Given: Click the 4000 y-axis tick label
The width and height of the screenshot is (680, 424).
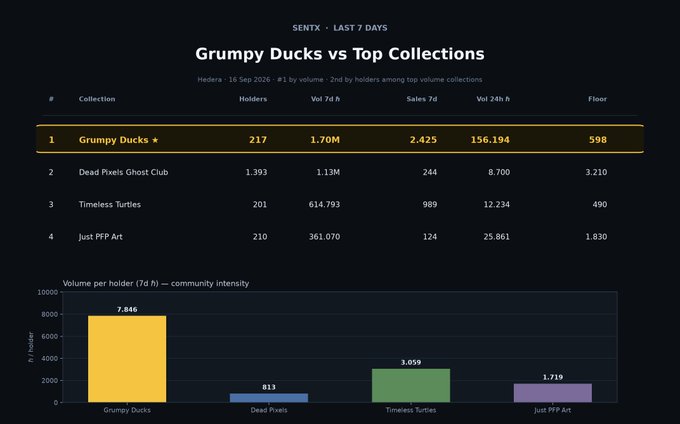Looking at the screenshot, I should [49, 359].
